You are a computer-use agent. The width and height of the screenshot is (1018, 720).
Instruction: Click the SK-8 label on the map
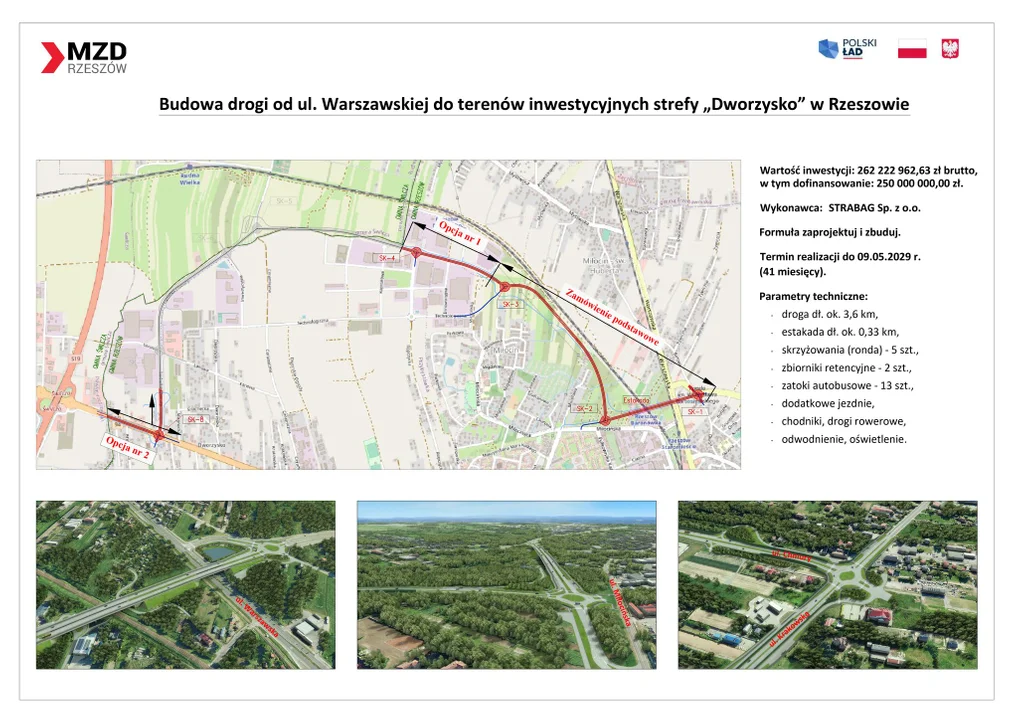195,420
